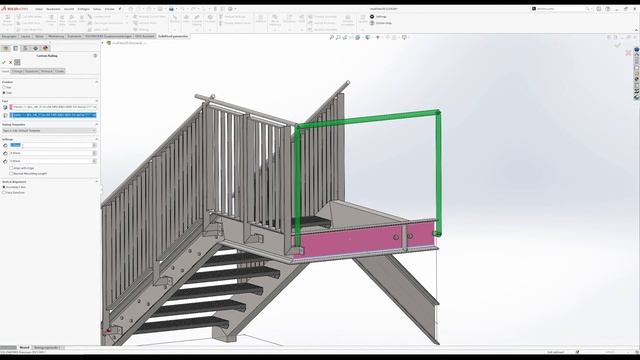Open the DimXpertManager tab icon
The width and height of the screenshot is (640, 360).
pyautogui.click(x=36, y=49)
